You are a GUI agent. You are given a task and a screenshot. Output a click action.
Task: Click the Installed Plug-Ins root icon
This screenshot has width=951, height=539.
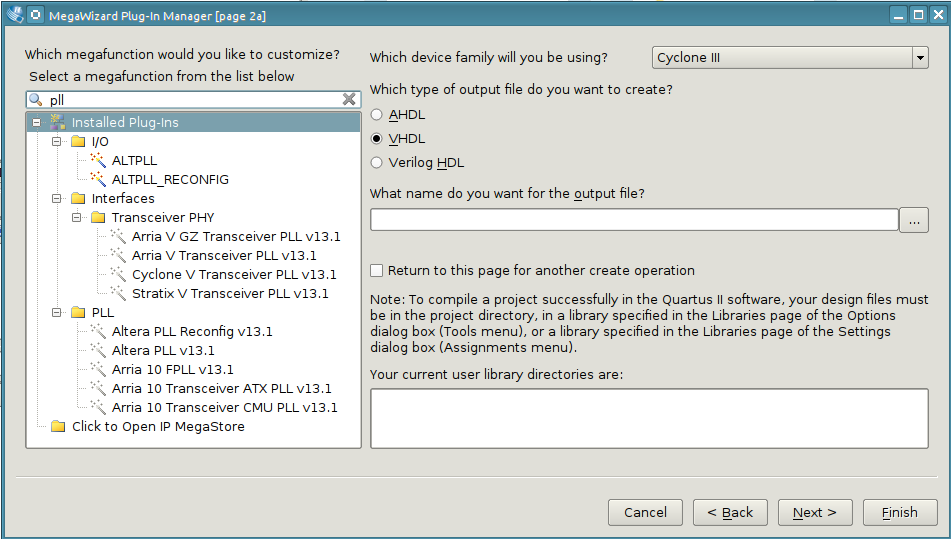[58, 122]
